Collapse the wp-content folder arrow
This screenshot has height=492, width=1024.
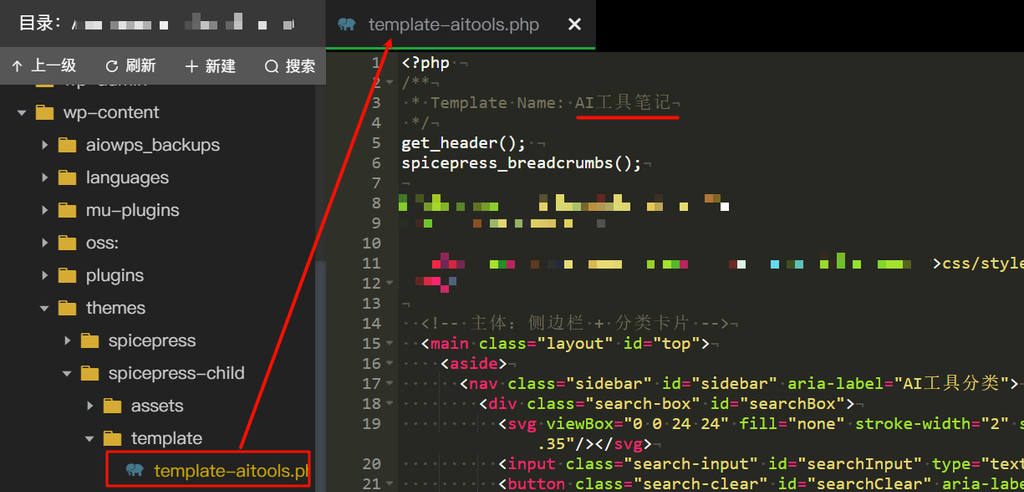coord(22,112)
